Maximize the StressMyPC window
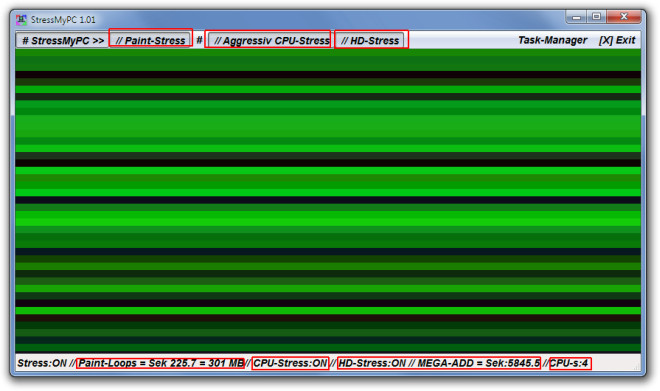Screen dimensions: 660x391 [x=596, y=17]
